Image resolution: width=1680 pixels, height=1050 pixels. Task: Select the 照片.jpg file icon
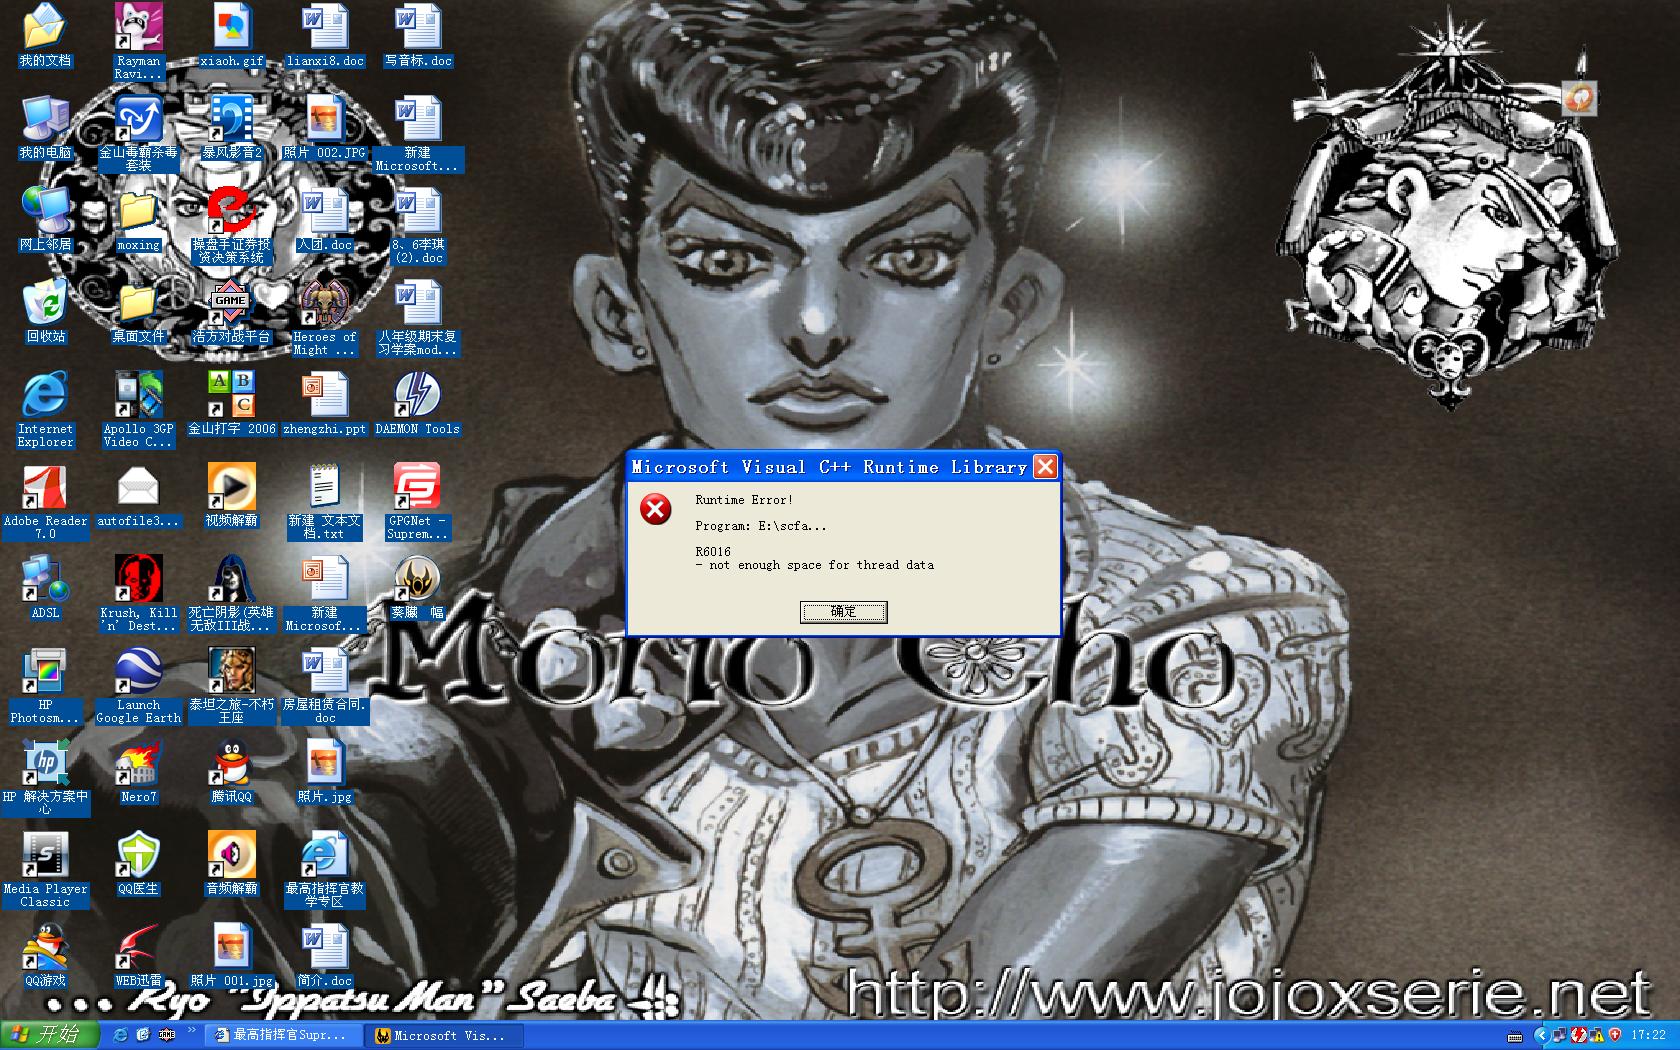325,772
